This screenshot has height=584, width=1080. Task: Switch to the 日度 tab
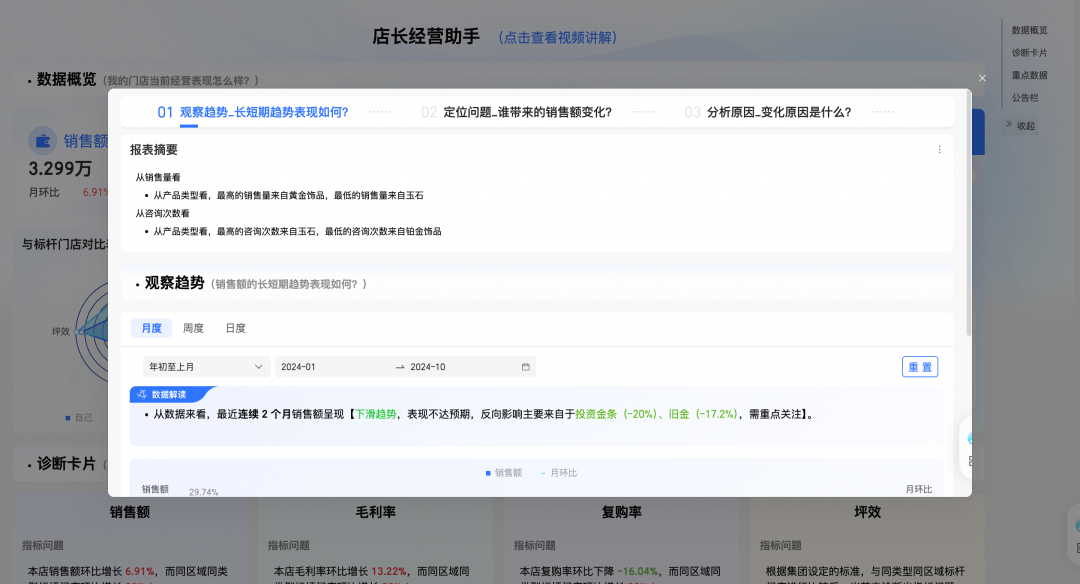pos(236,328)
